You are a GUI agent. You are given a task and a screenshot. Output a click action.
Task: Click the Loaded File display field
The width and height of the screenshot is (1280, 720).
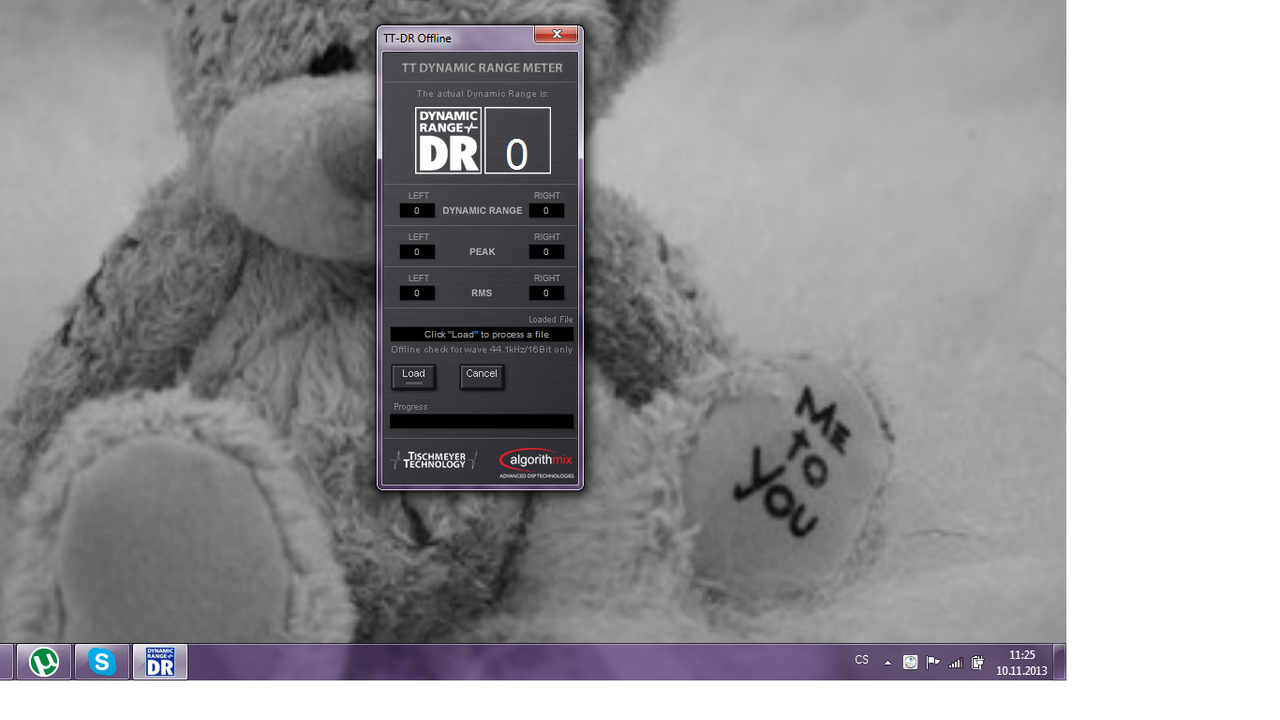482,334
